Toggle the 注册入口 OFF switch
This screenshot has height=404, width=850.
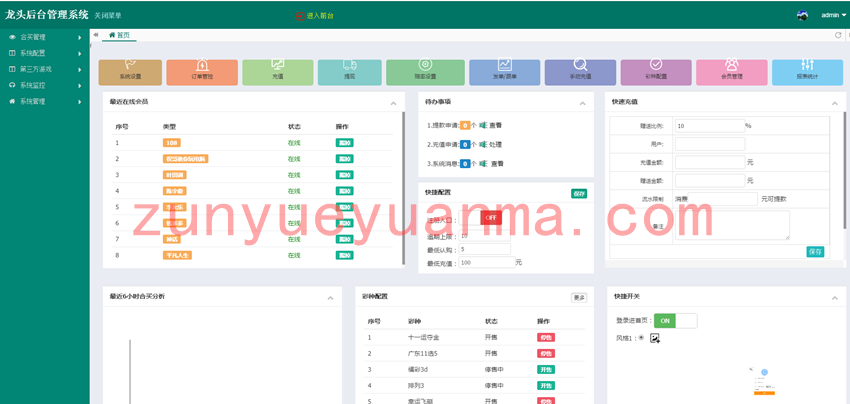[x=480, y=217]
